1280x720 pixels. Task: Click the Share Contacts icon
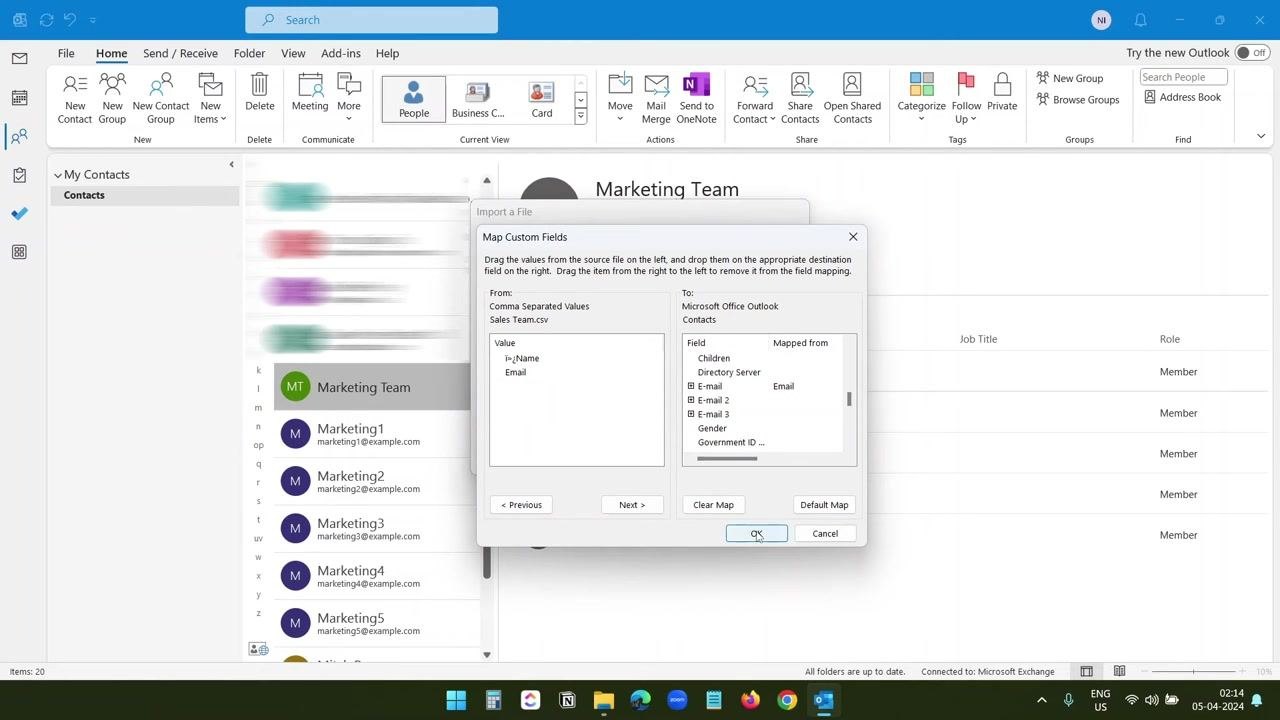point(800,99)
